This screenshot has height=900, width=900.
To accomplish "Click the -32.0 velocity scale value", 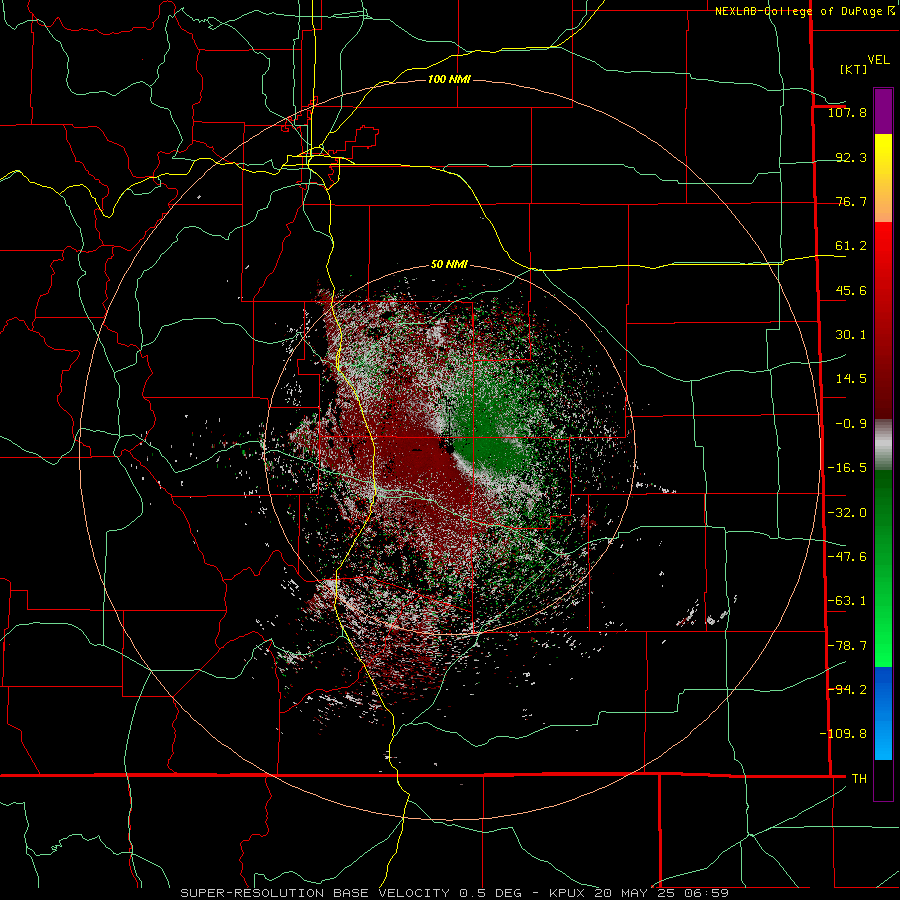I will [847, 513].
